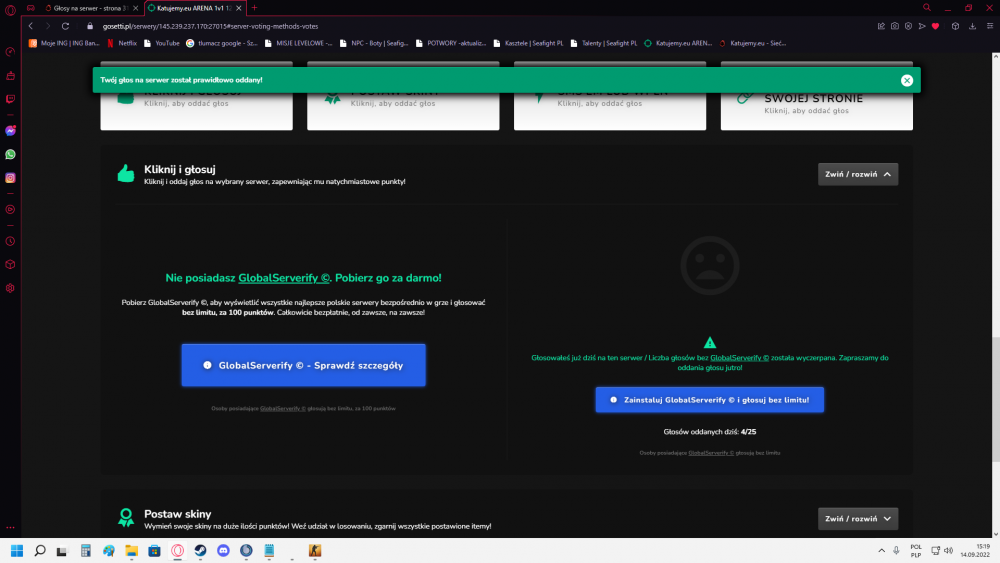Viewport: 1000px width, 563px height.
Task: Open sidebar bag icon
Action: pyautogui.click(x=10, y=75)
